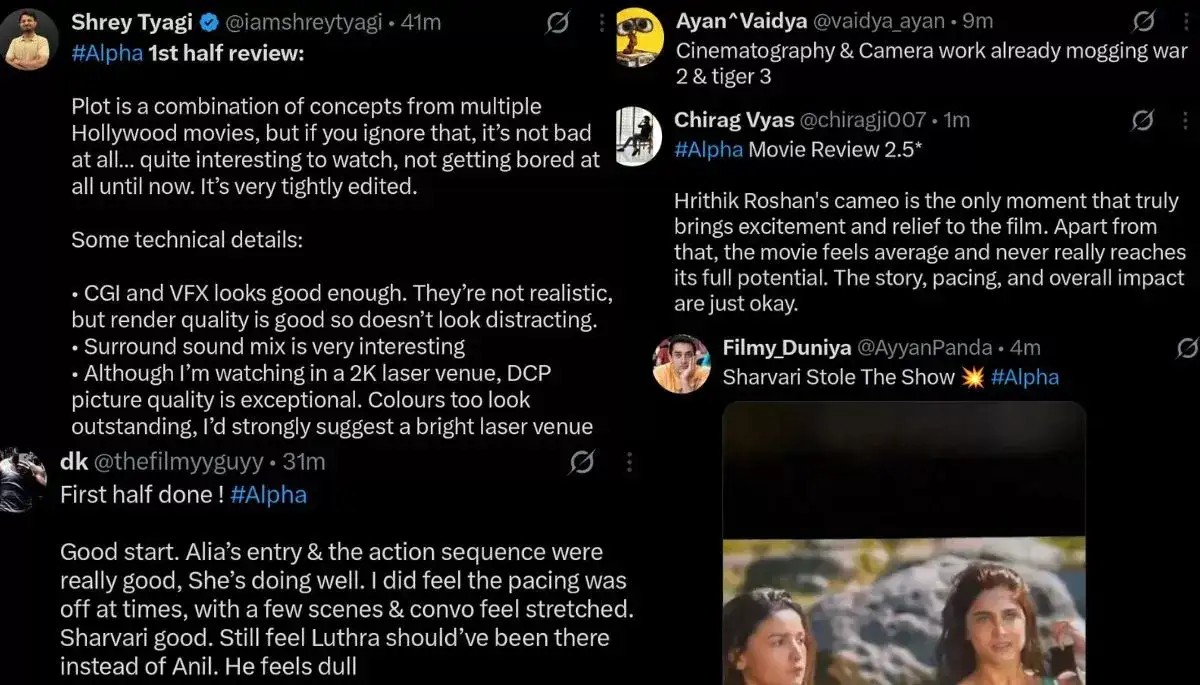1200x685 pixels.
Task: Open the image in Filmy_Duniya's tweet
Action: pos(903,543)
